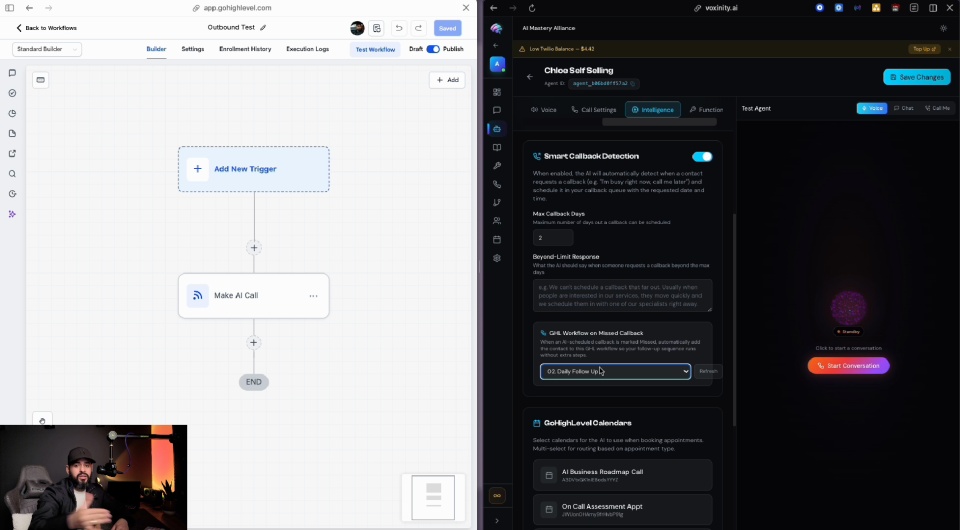Screen dimensions: 960x530
Task: Expand the Voxinity sidebar with the chevron
Action: tap(497, 521)
